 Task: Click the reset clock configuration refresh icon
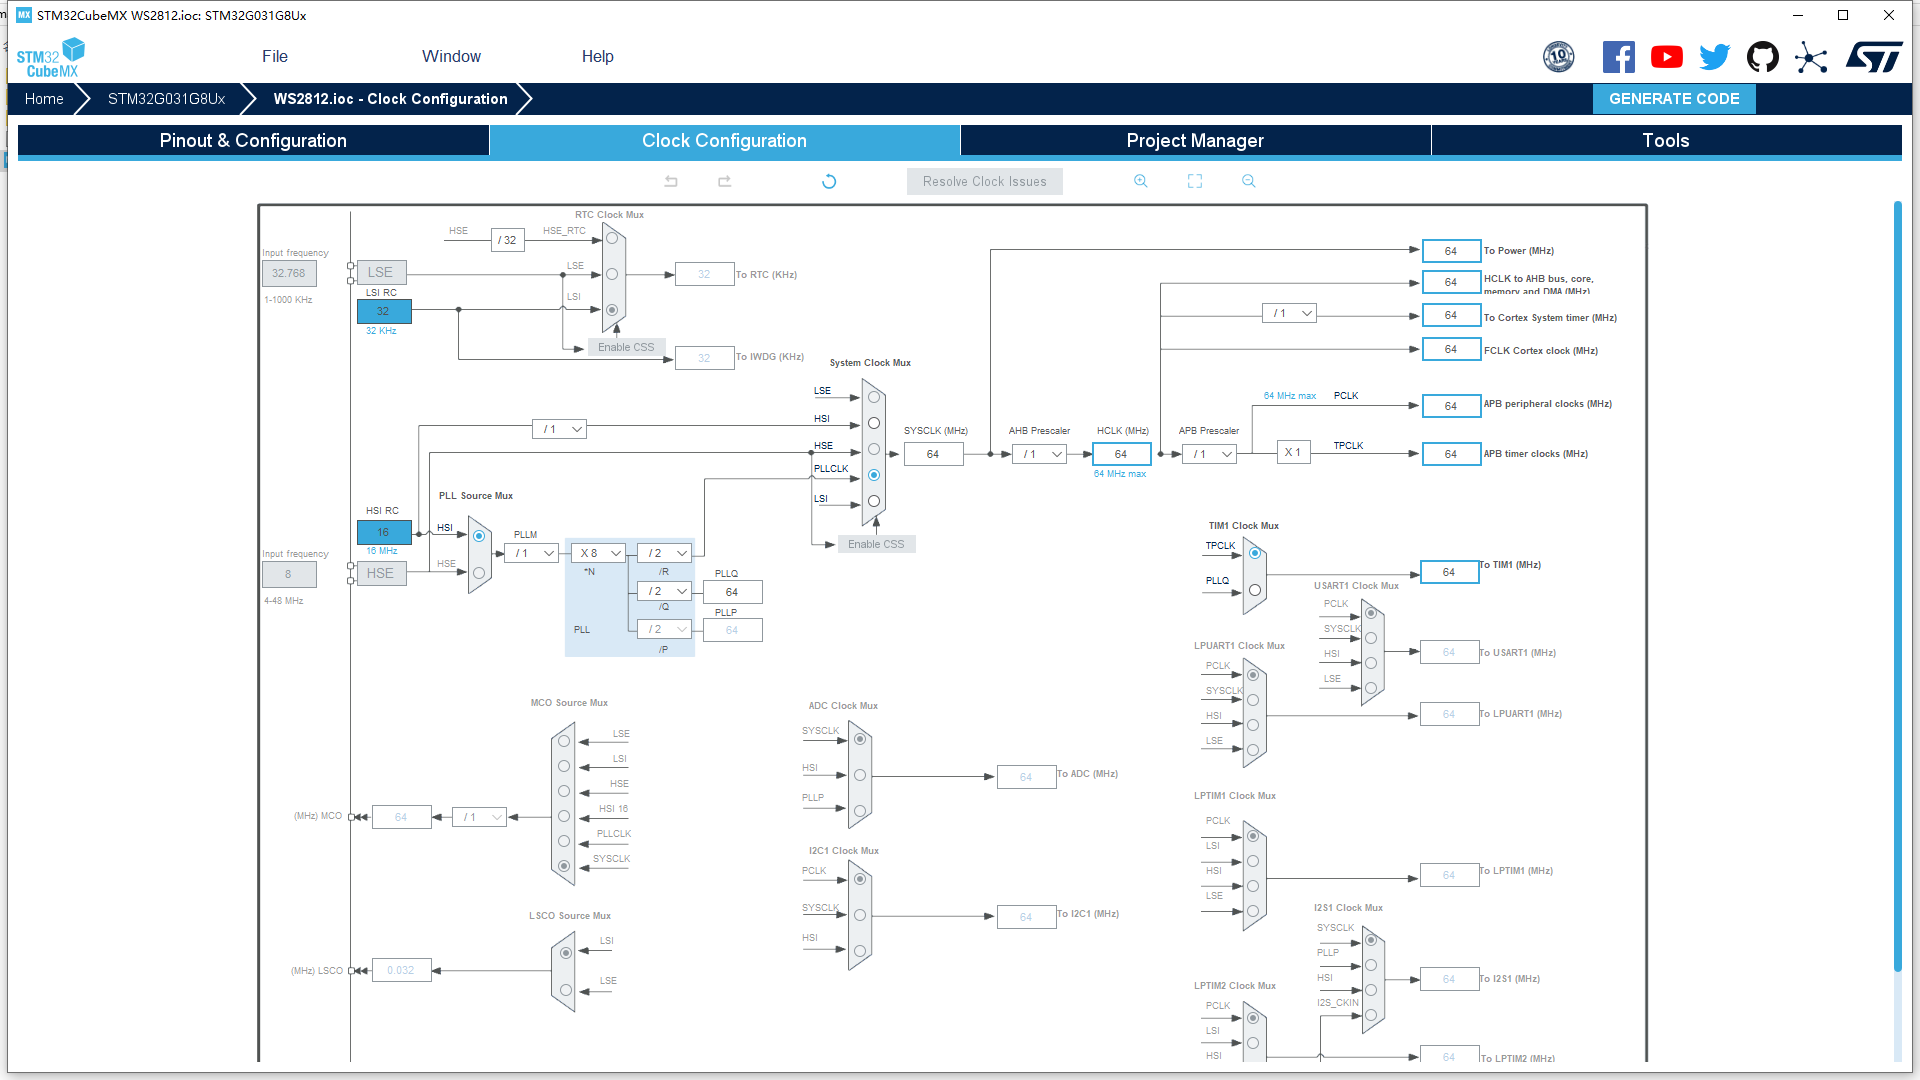pos(829,182)
